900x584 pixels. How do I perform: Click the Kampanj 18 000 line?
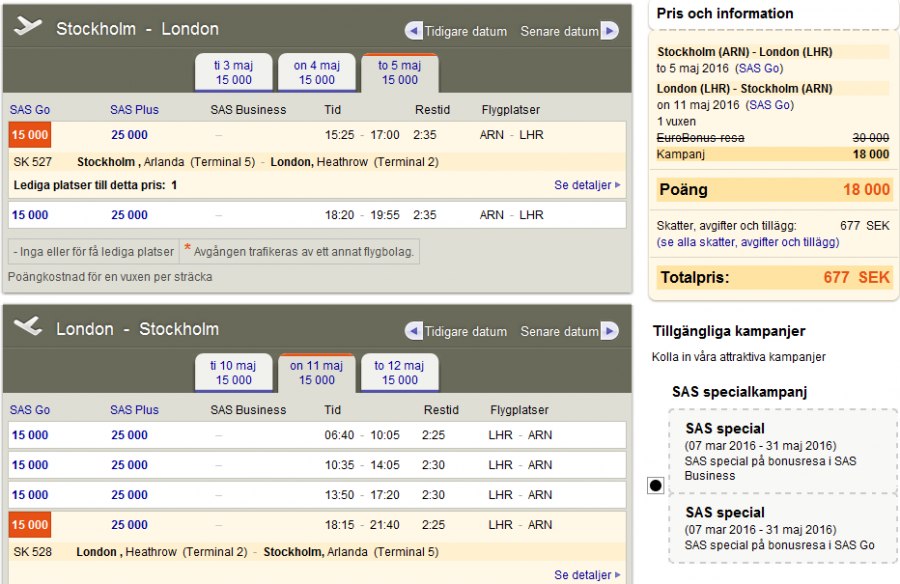773,154
